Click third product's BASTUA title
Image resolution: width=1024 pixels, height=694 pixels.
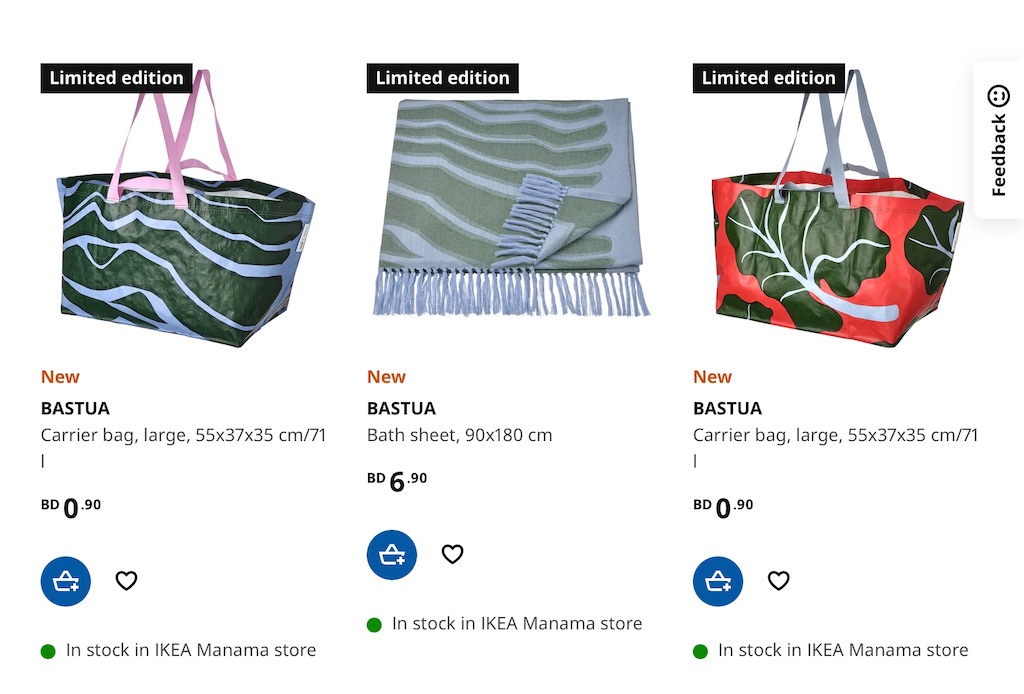click(728, 408)
